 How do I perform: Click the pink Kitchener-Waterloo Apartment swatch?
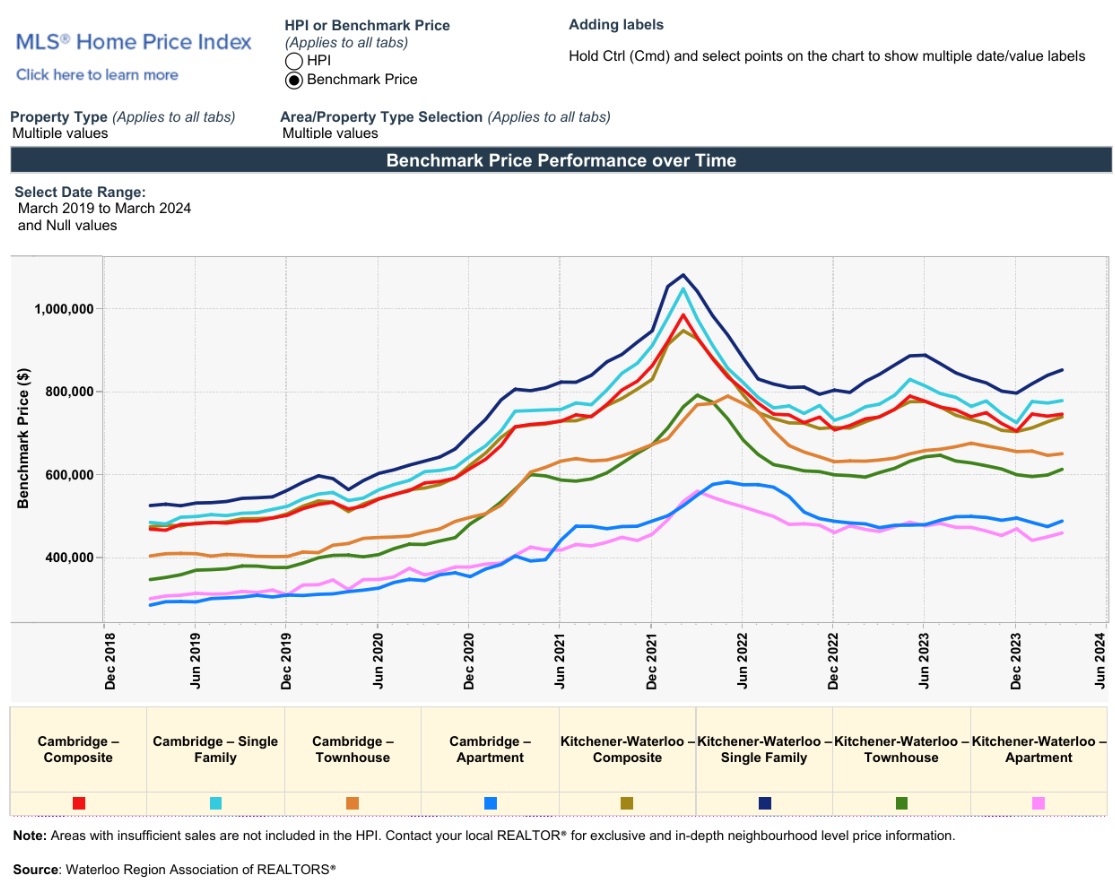pos(1039,803)
